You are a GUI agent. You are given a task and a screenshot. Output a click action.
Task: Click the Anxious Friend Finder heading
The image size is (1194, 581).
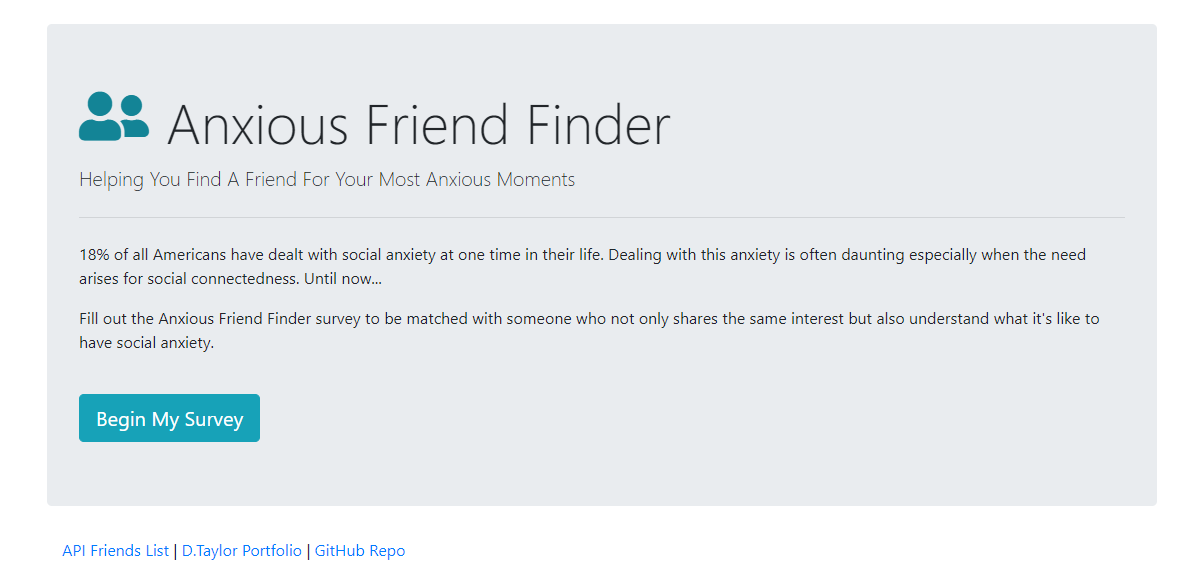[418, 124]
